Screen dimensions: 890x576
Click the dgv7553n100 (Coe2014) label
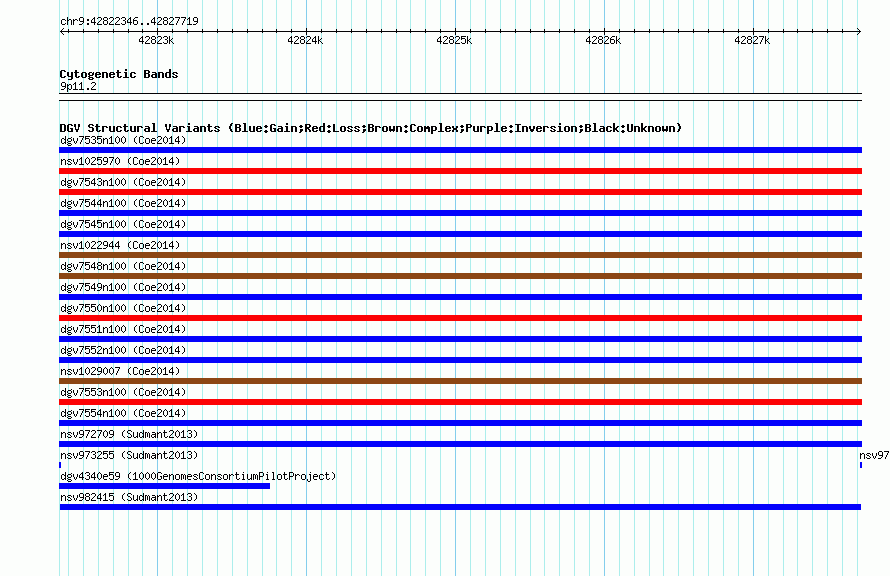tap(123, 392)
